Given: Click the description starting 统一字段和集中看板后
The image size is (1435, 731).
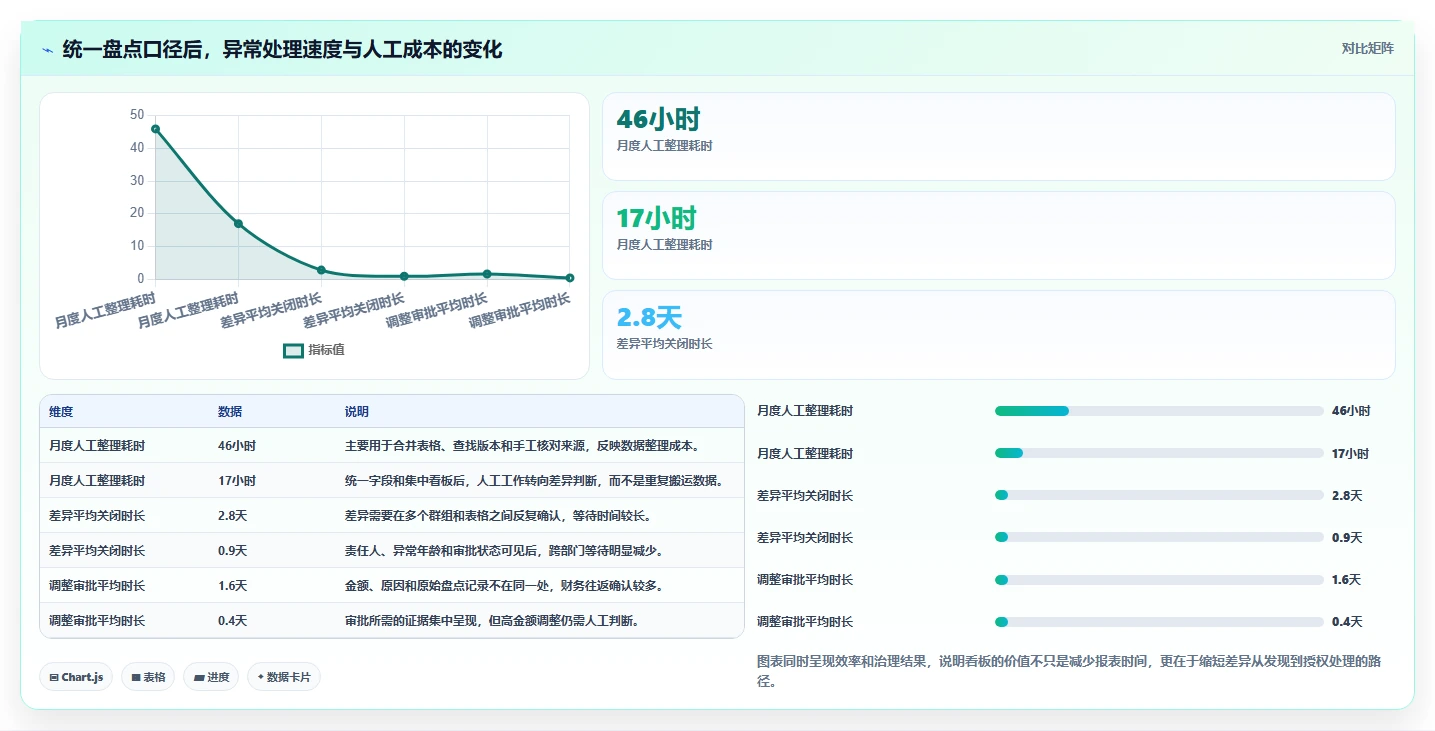Looking at the screenshot, I should [534, 481].
